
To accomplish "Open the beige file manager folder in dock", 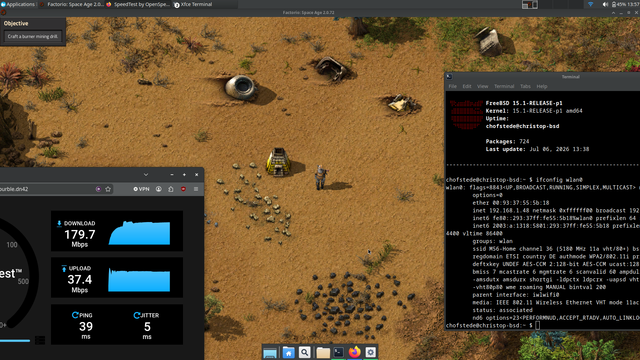I will coord(322,352).
